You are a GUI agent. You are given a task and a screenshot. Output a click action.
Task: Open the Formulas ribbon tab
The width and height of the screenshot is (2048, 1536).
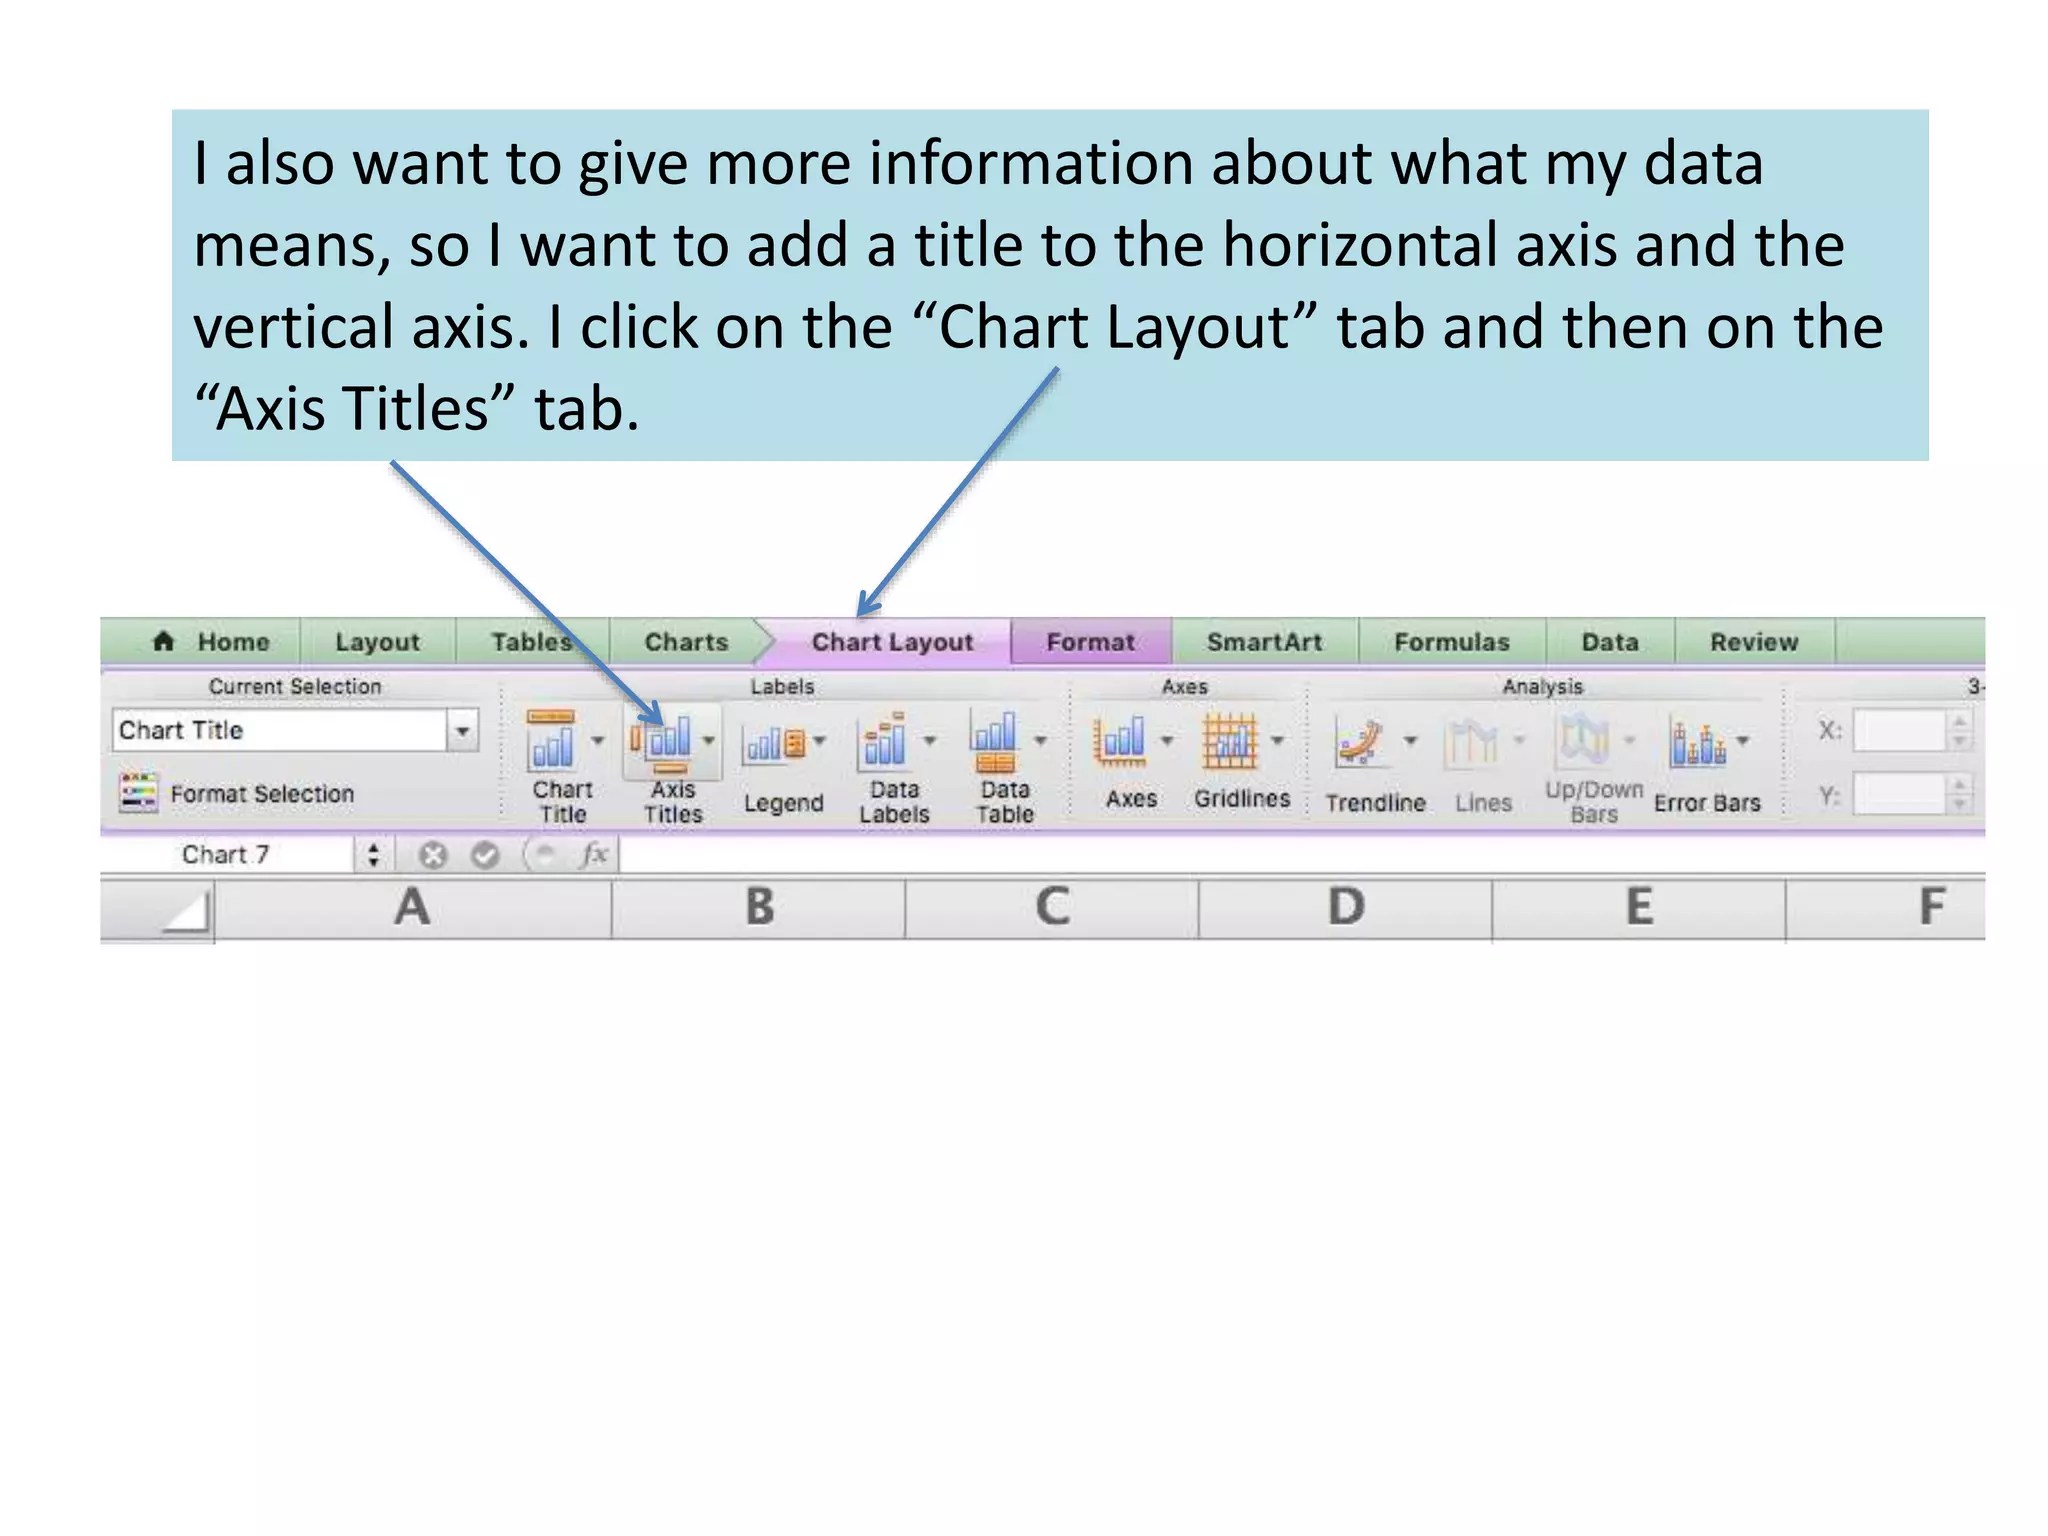click(x=1451, y=642)
